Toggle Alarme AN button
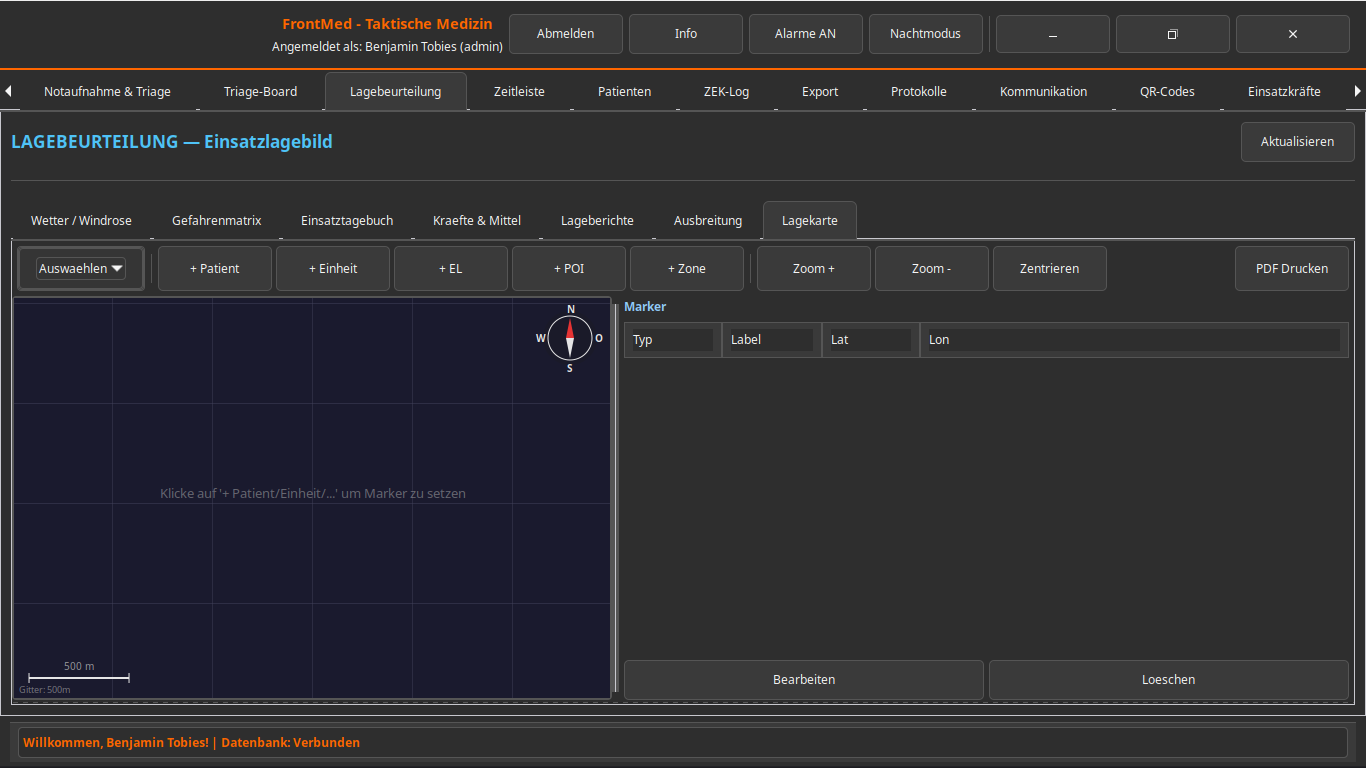1366x768 pixels. click(x=805, y=34)
